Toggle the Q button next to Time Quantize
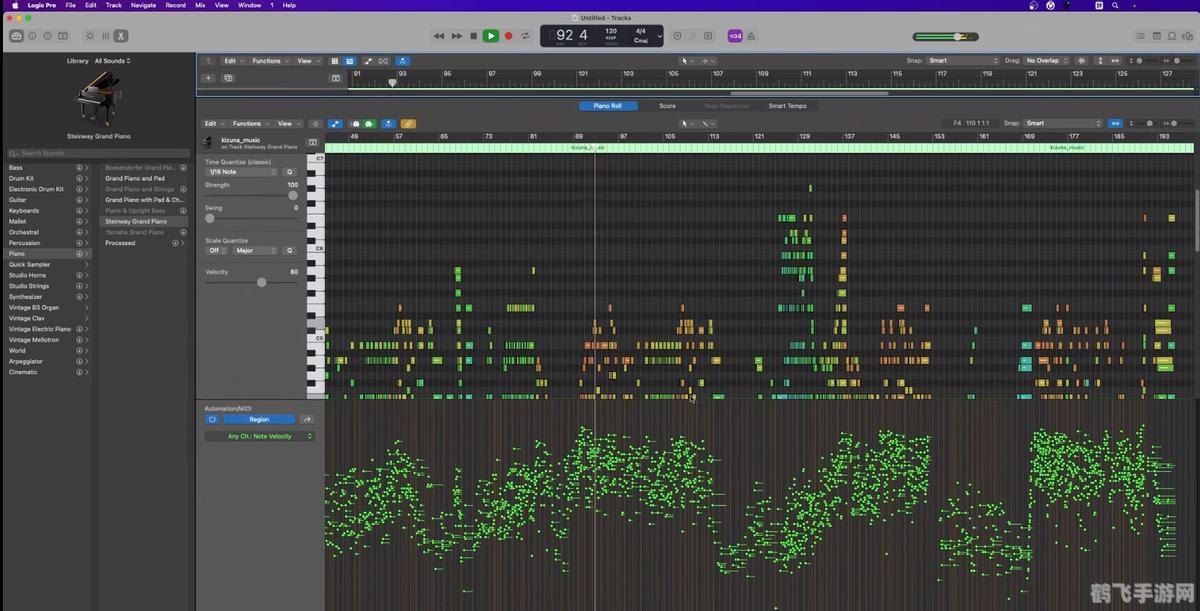Image resolution: width=1200 pixels, height=611 pixels. [x=290, y=172]
